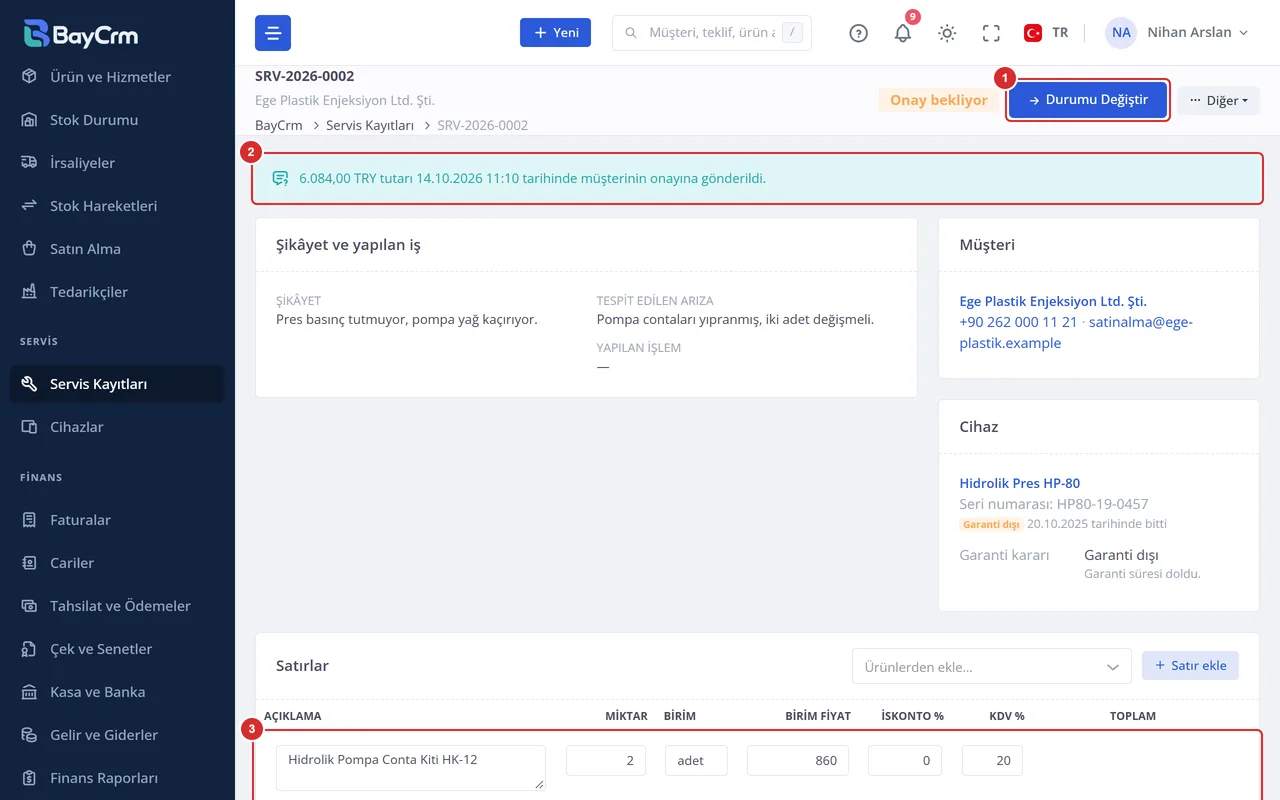Click the NA user avatar
Viewport: 1280px width, 800px height.
pyautogui.click(x=1121, y=33)
